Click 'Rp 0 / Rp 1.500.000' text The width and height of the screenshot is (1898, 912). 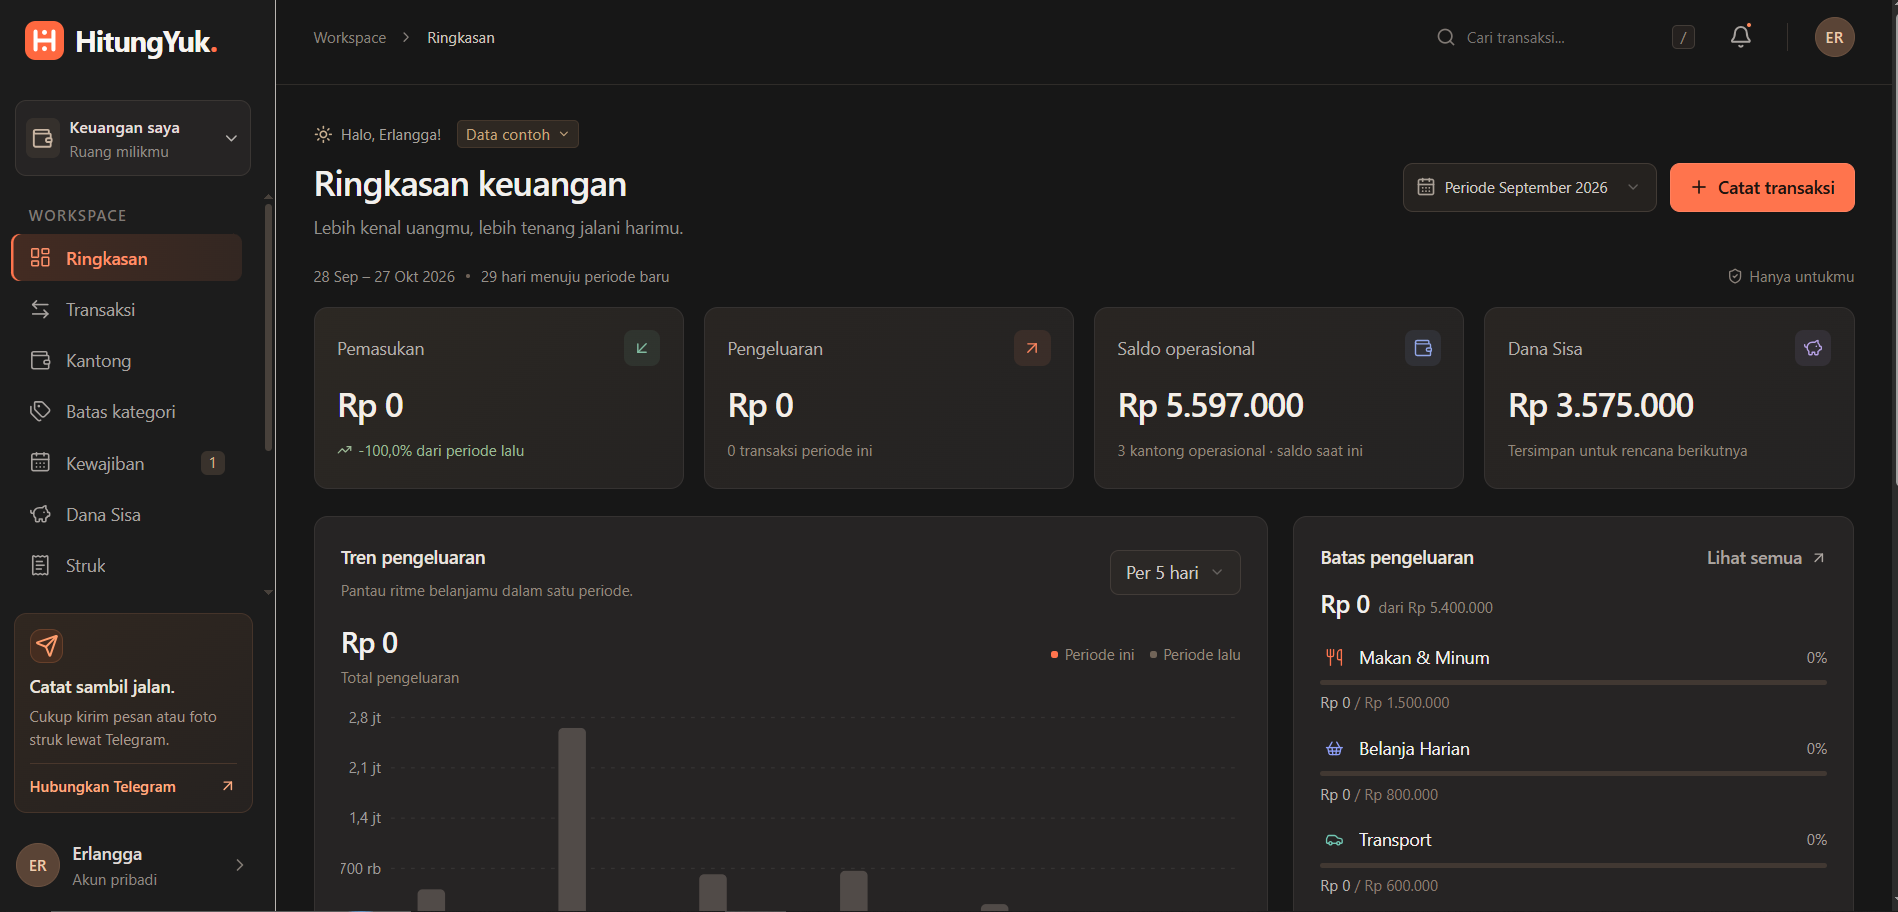tap(1384, 702)
